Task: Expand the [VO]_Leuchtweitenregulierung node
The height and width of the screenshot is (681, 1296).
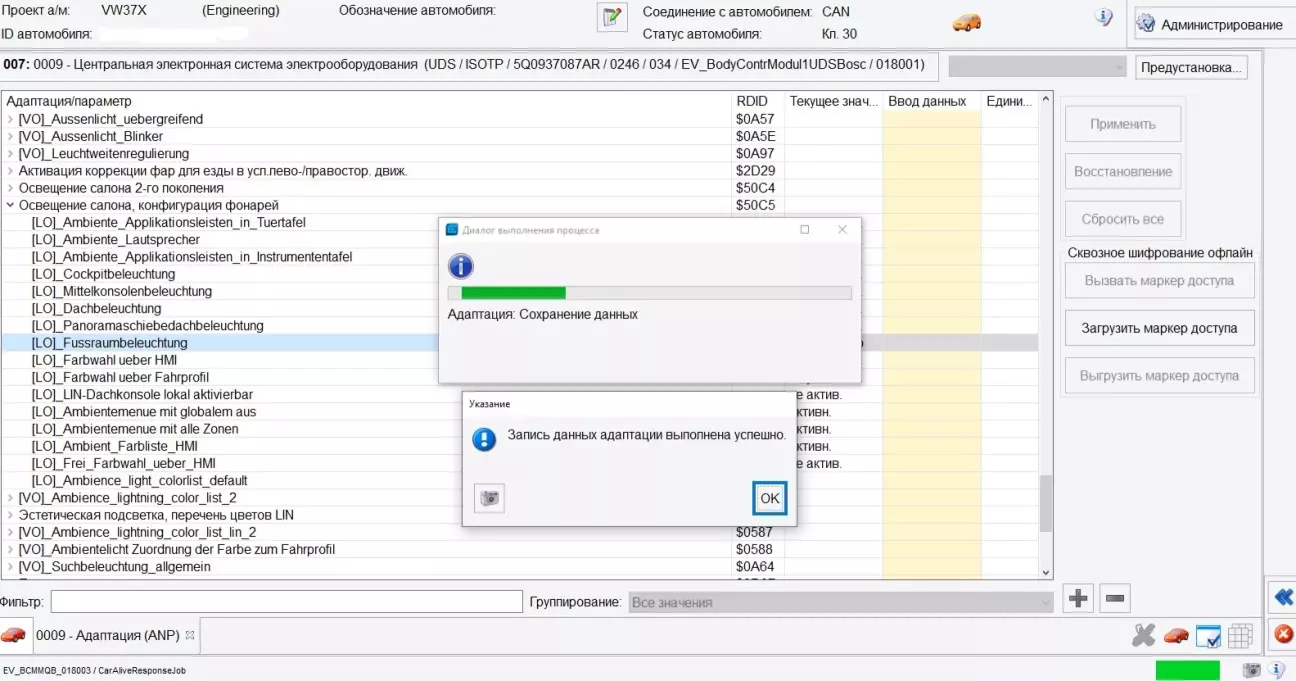Action: pyautogui.click(x=11, y=154)
